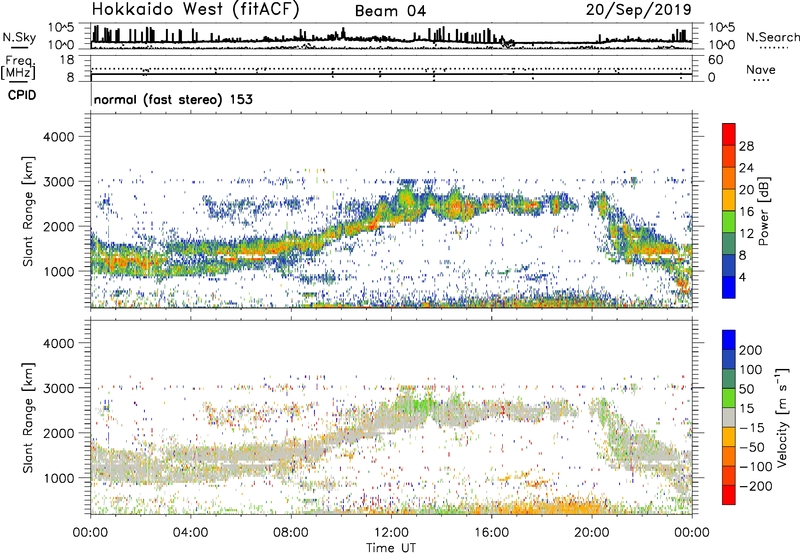Click the solid line sample under N.Sky
800x554 pixels.
click(19, 48)
